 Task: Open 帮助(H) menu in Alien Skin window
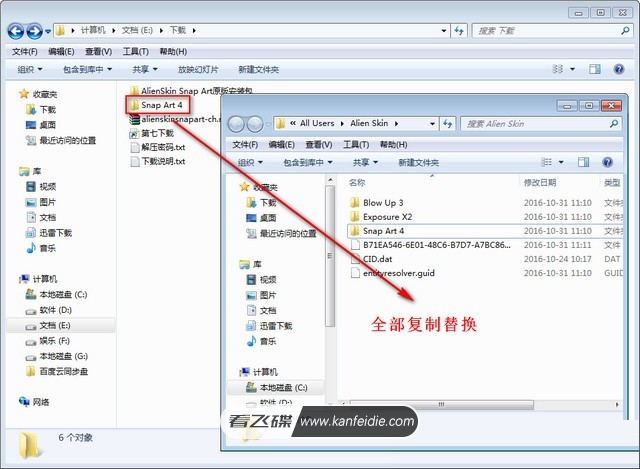pos(393,144)
